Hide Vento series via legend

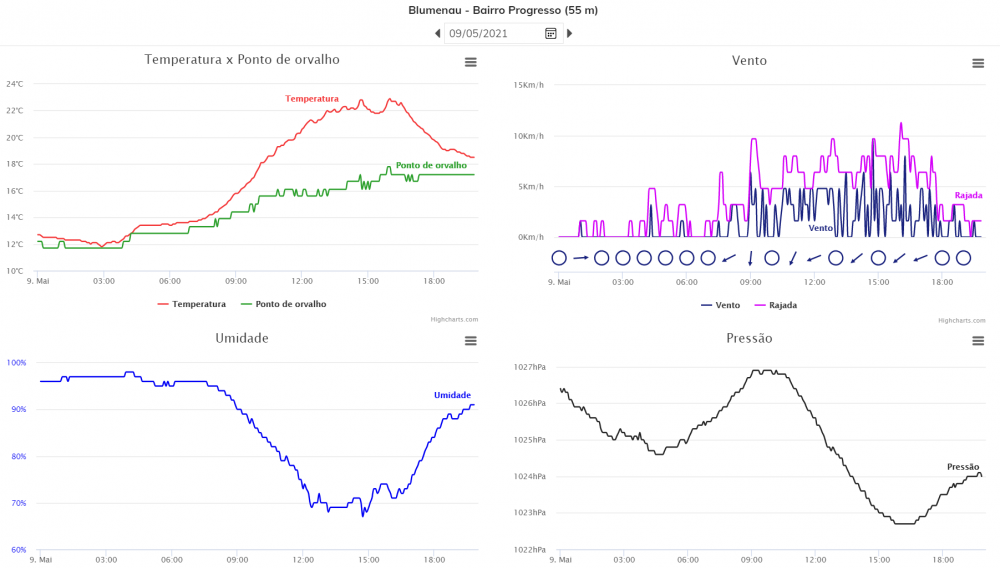tap(720, 305)
